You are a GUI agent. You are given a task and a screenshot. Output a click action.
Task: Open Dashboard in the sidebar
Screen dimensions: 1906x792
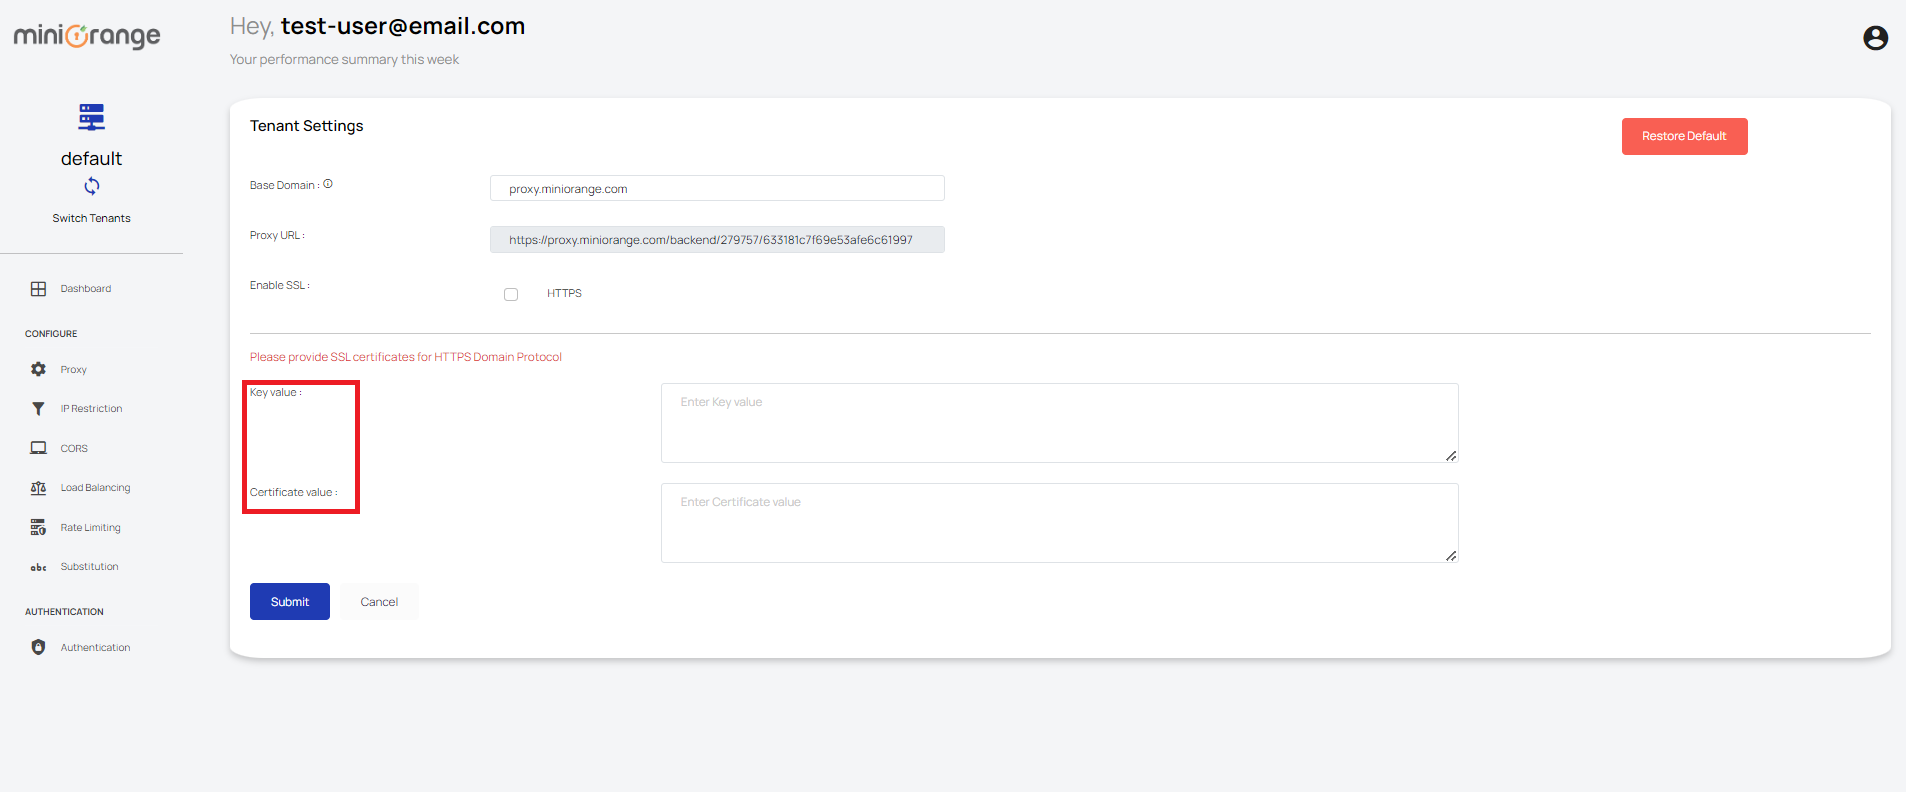(86, 289)
